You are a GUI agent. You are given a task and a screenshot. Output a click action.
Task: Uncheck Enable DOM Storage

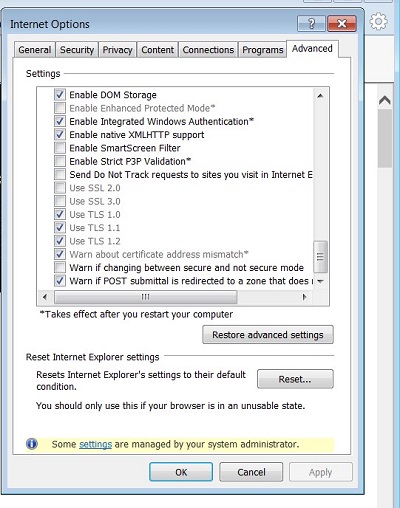click(x=60, y=95)
